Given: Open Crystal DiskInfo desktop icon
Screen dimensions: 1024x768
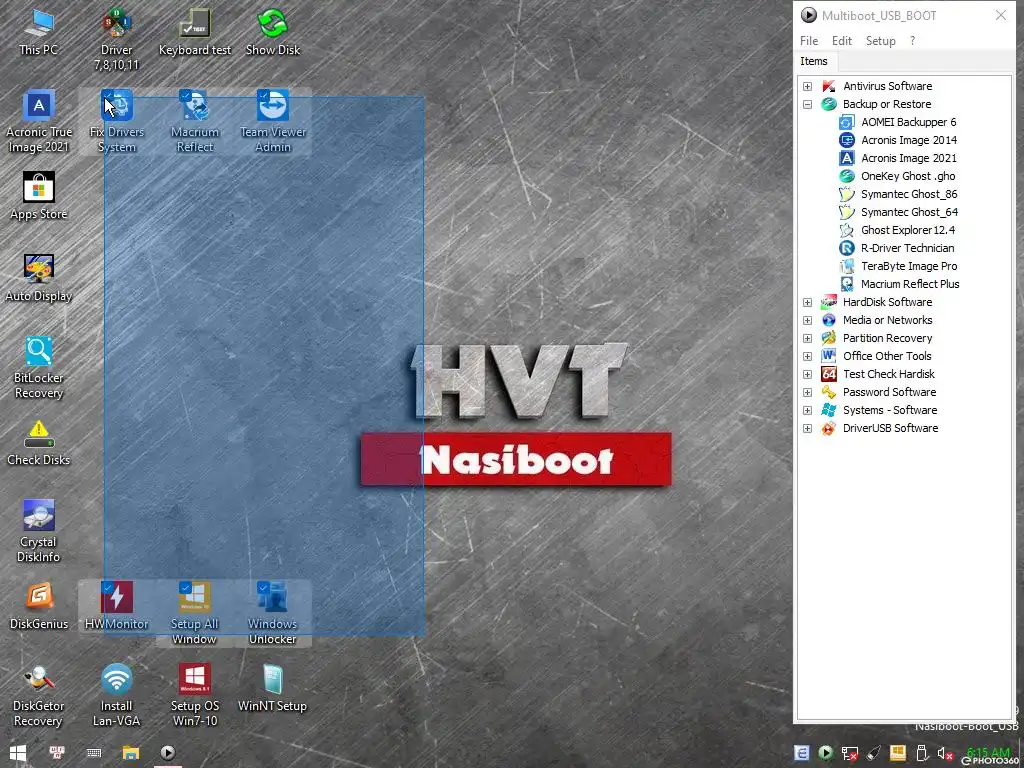Looking at the screenshot, I should click(39, 532).
